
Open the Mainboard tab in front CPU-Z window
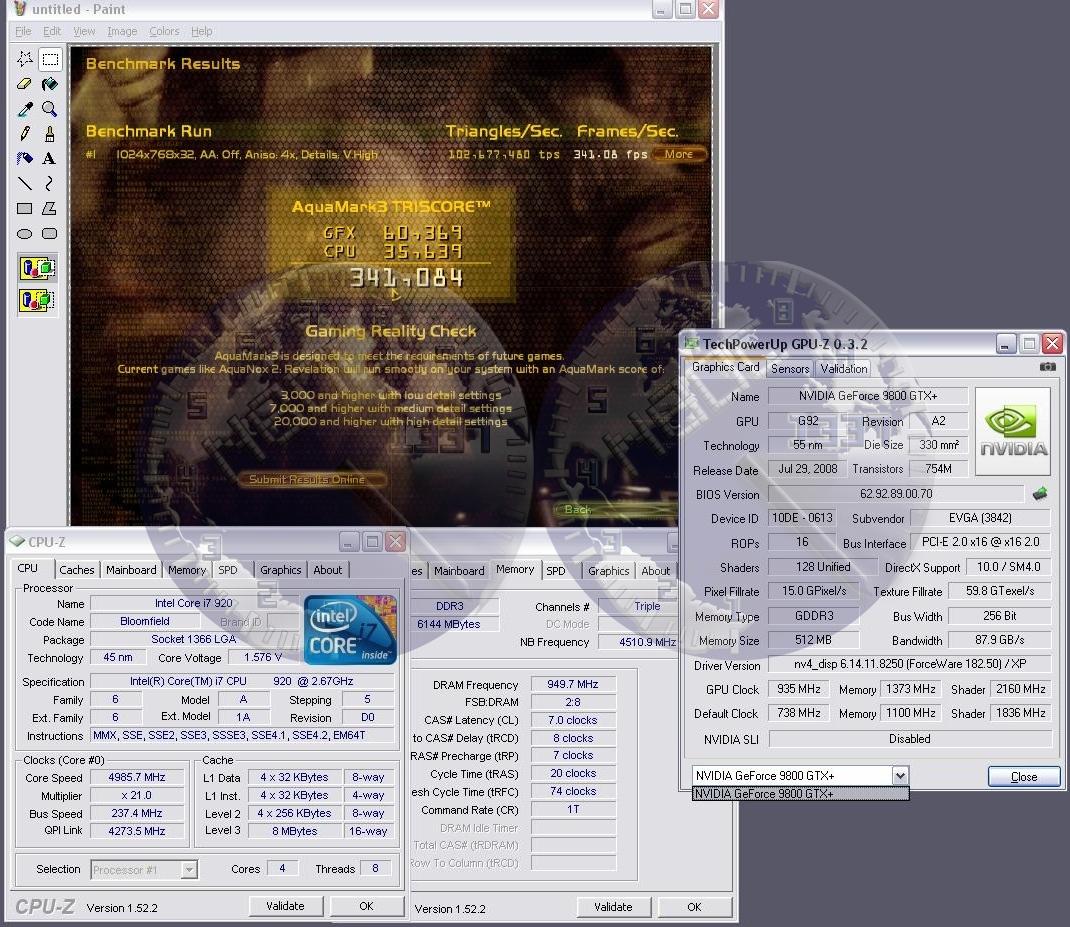pyautogui.click(x=131, y=570)
